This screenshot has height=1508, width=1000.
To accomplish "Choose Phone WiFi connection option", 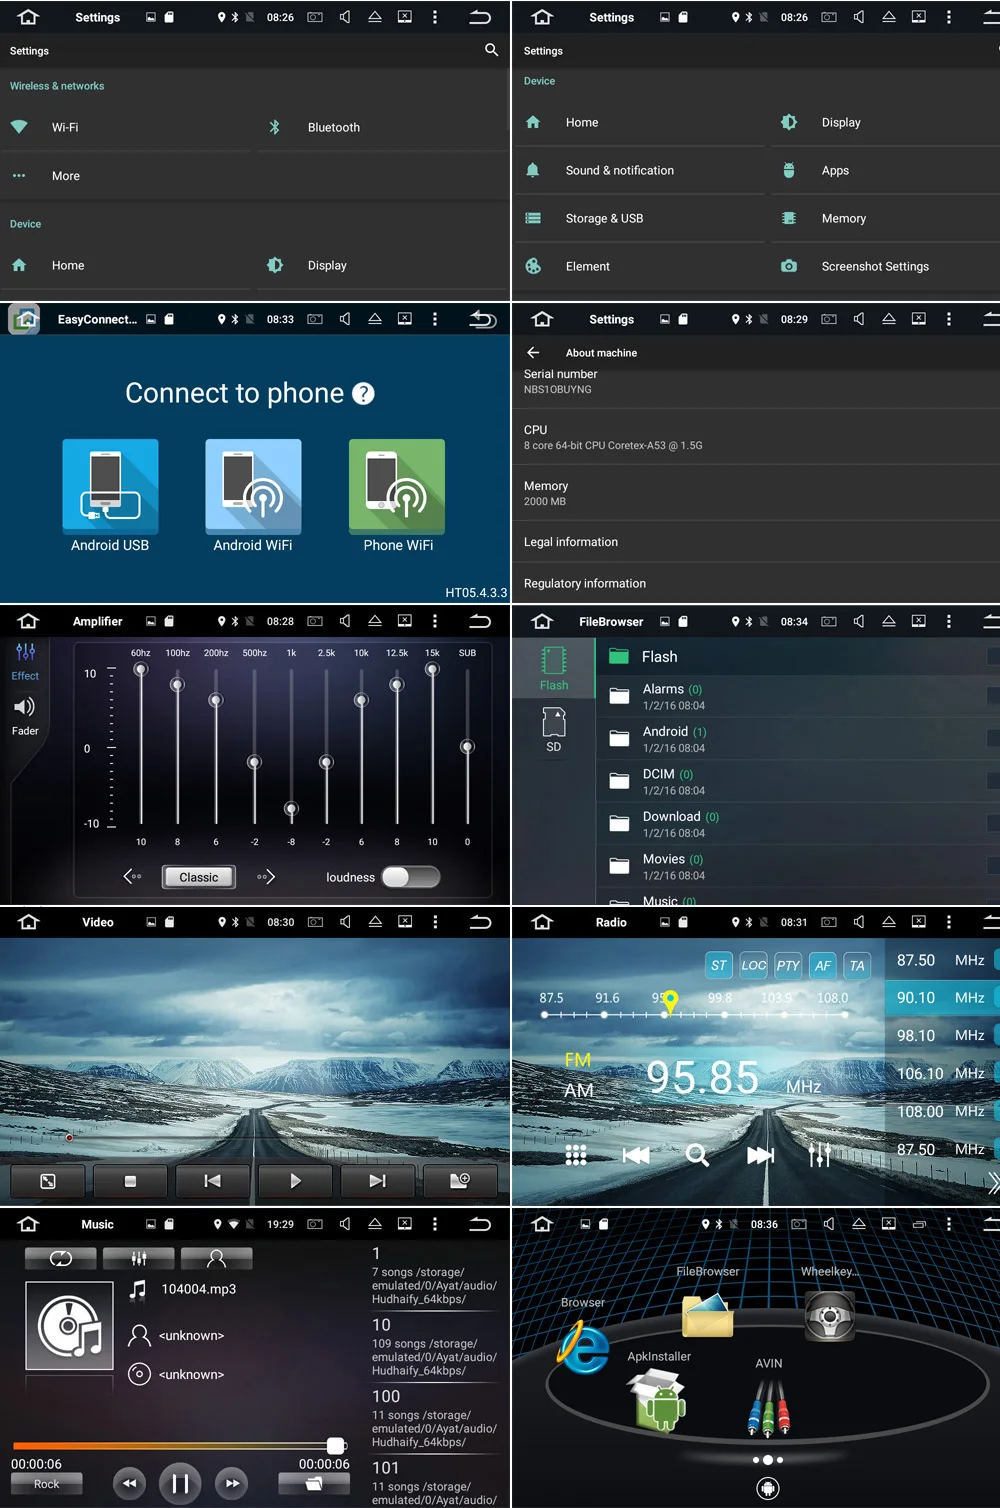I will 397,485.
